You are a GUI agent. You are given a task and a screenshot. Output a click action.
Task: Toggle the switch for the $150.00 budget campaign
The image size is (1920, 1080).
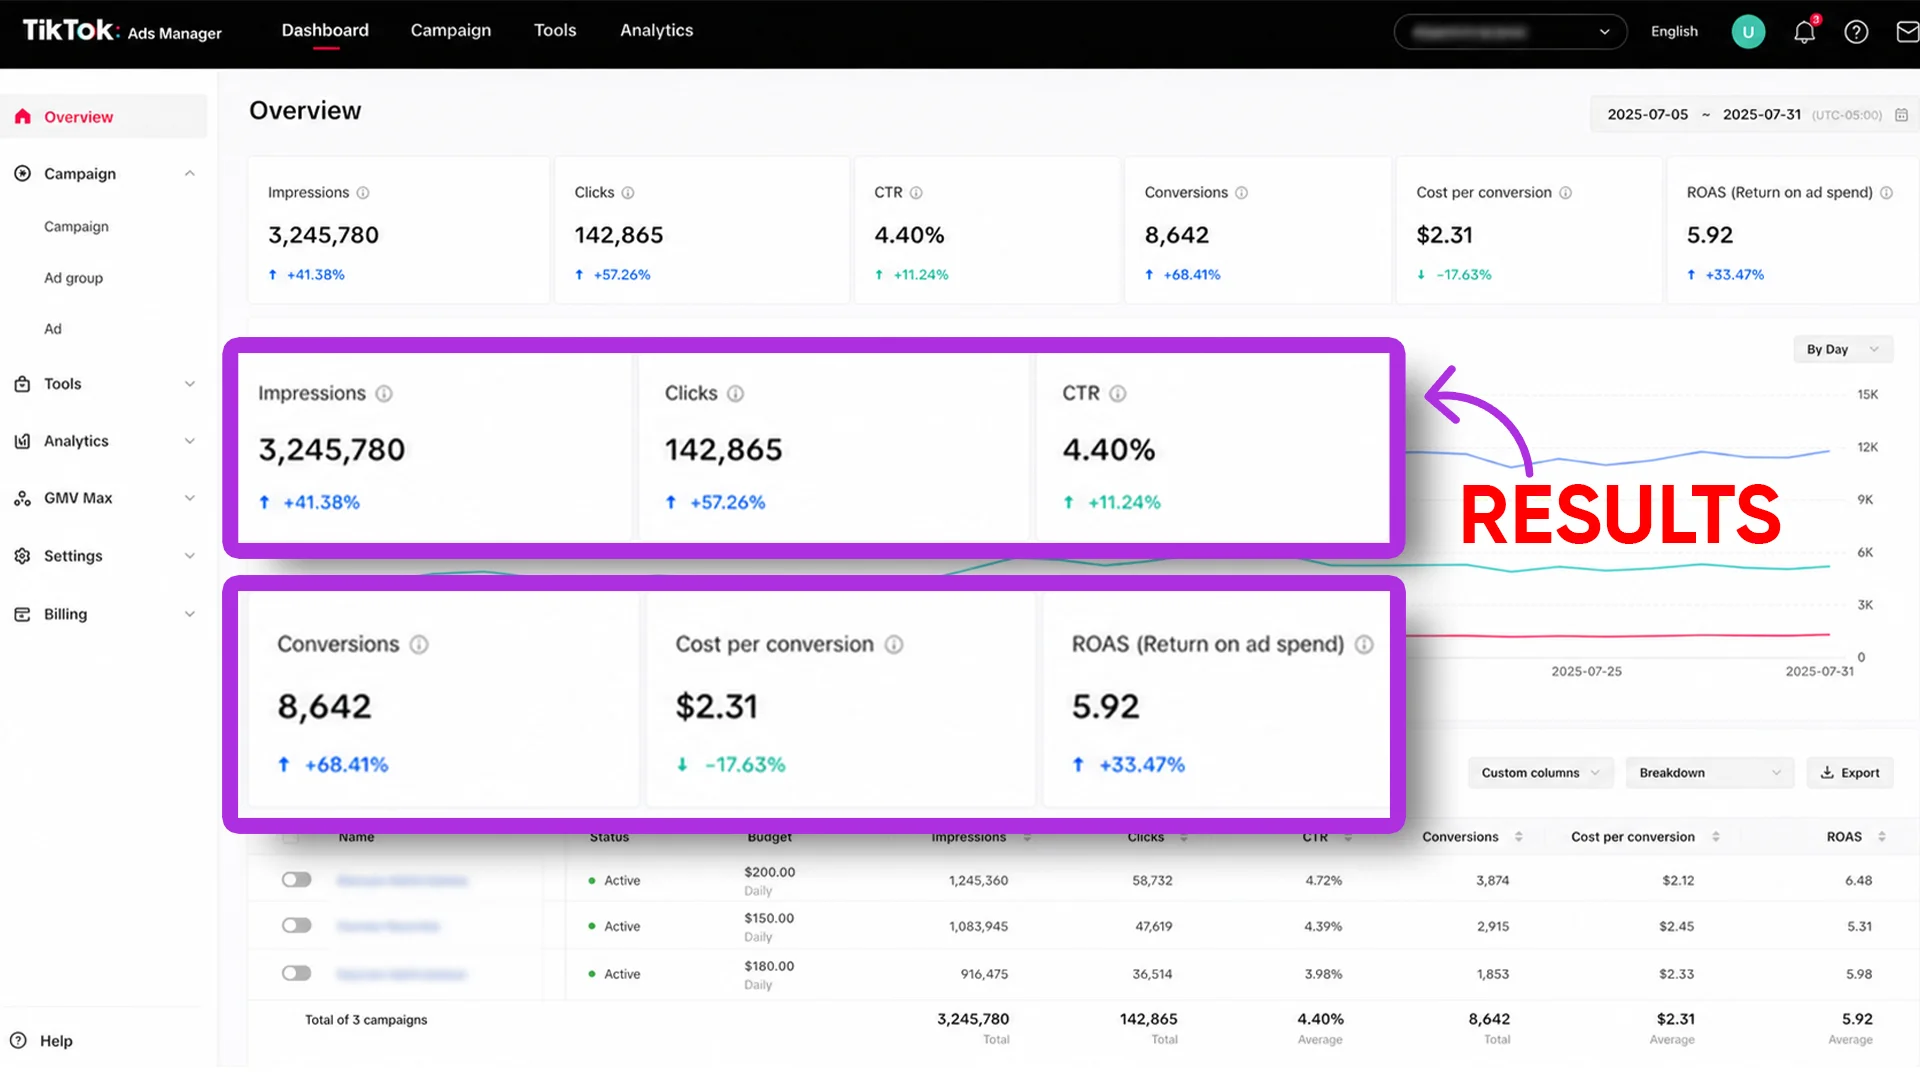click(296, 926)
